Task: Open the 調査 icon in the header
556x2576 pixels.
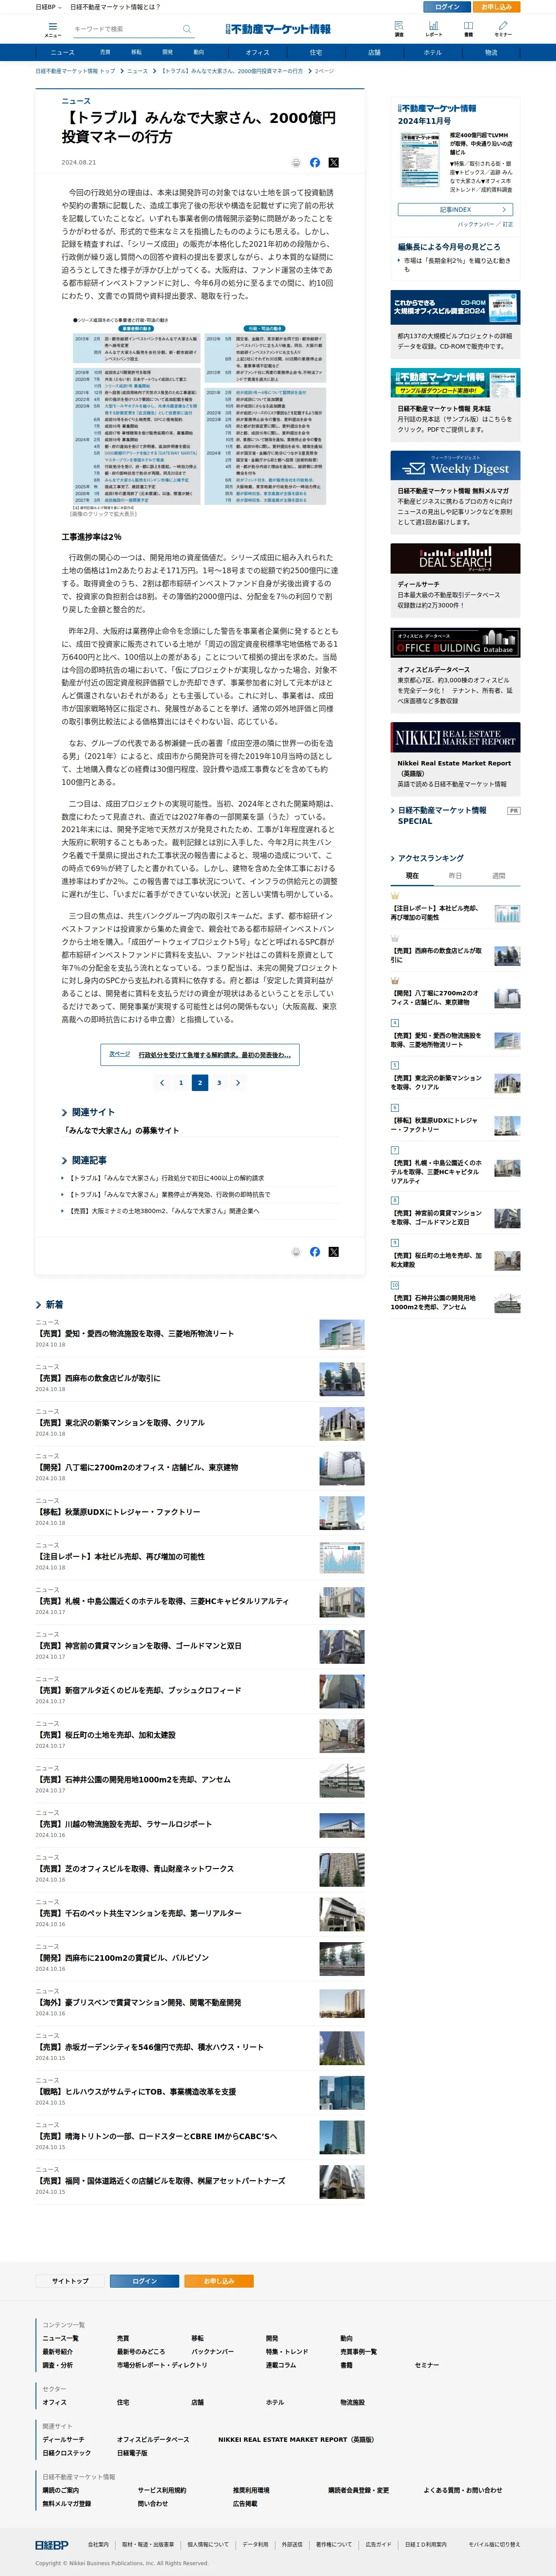Action: [x=399, y=28]
